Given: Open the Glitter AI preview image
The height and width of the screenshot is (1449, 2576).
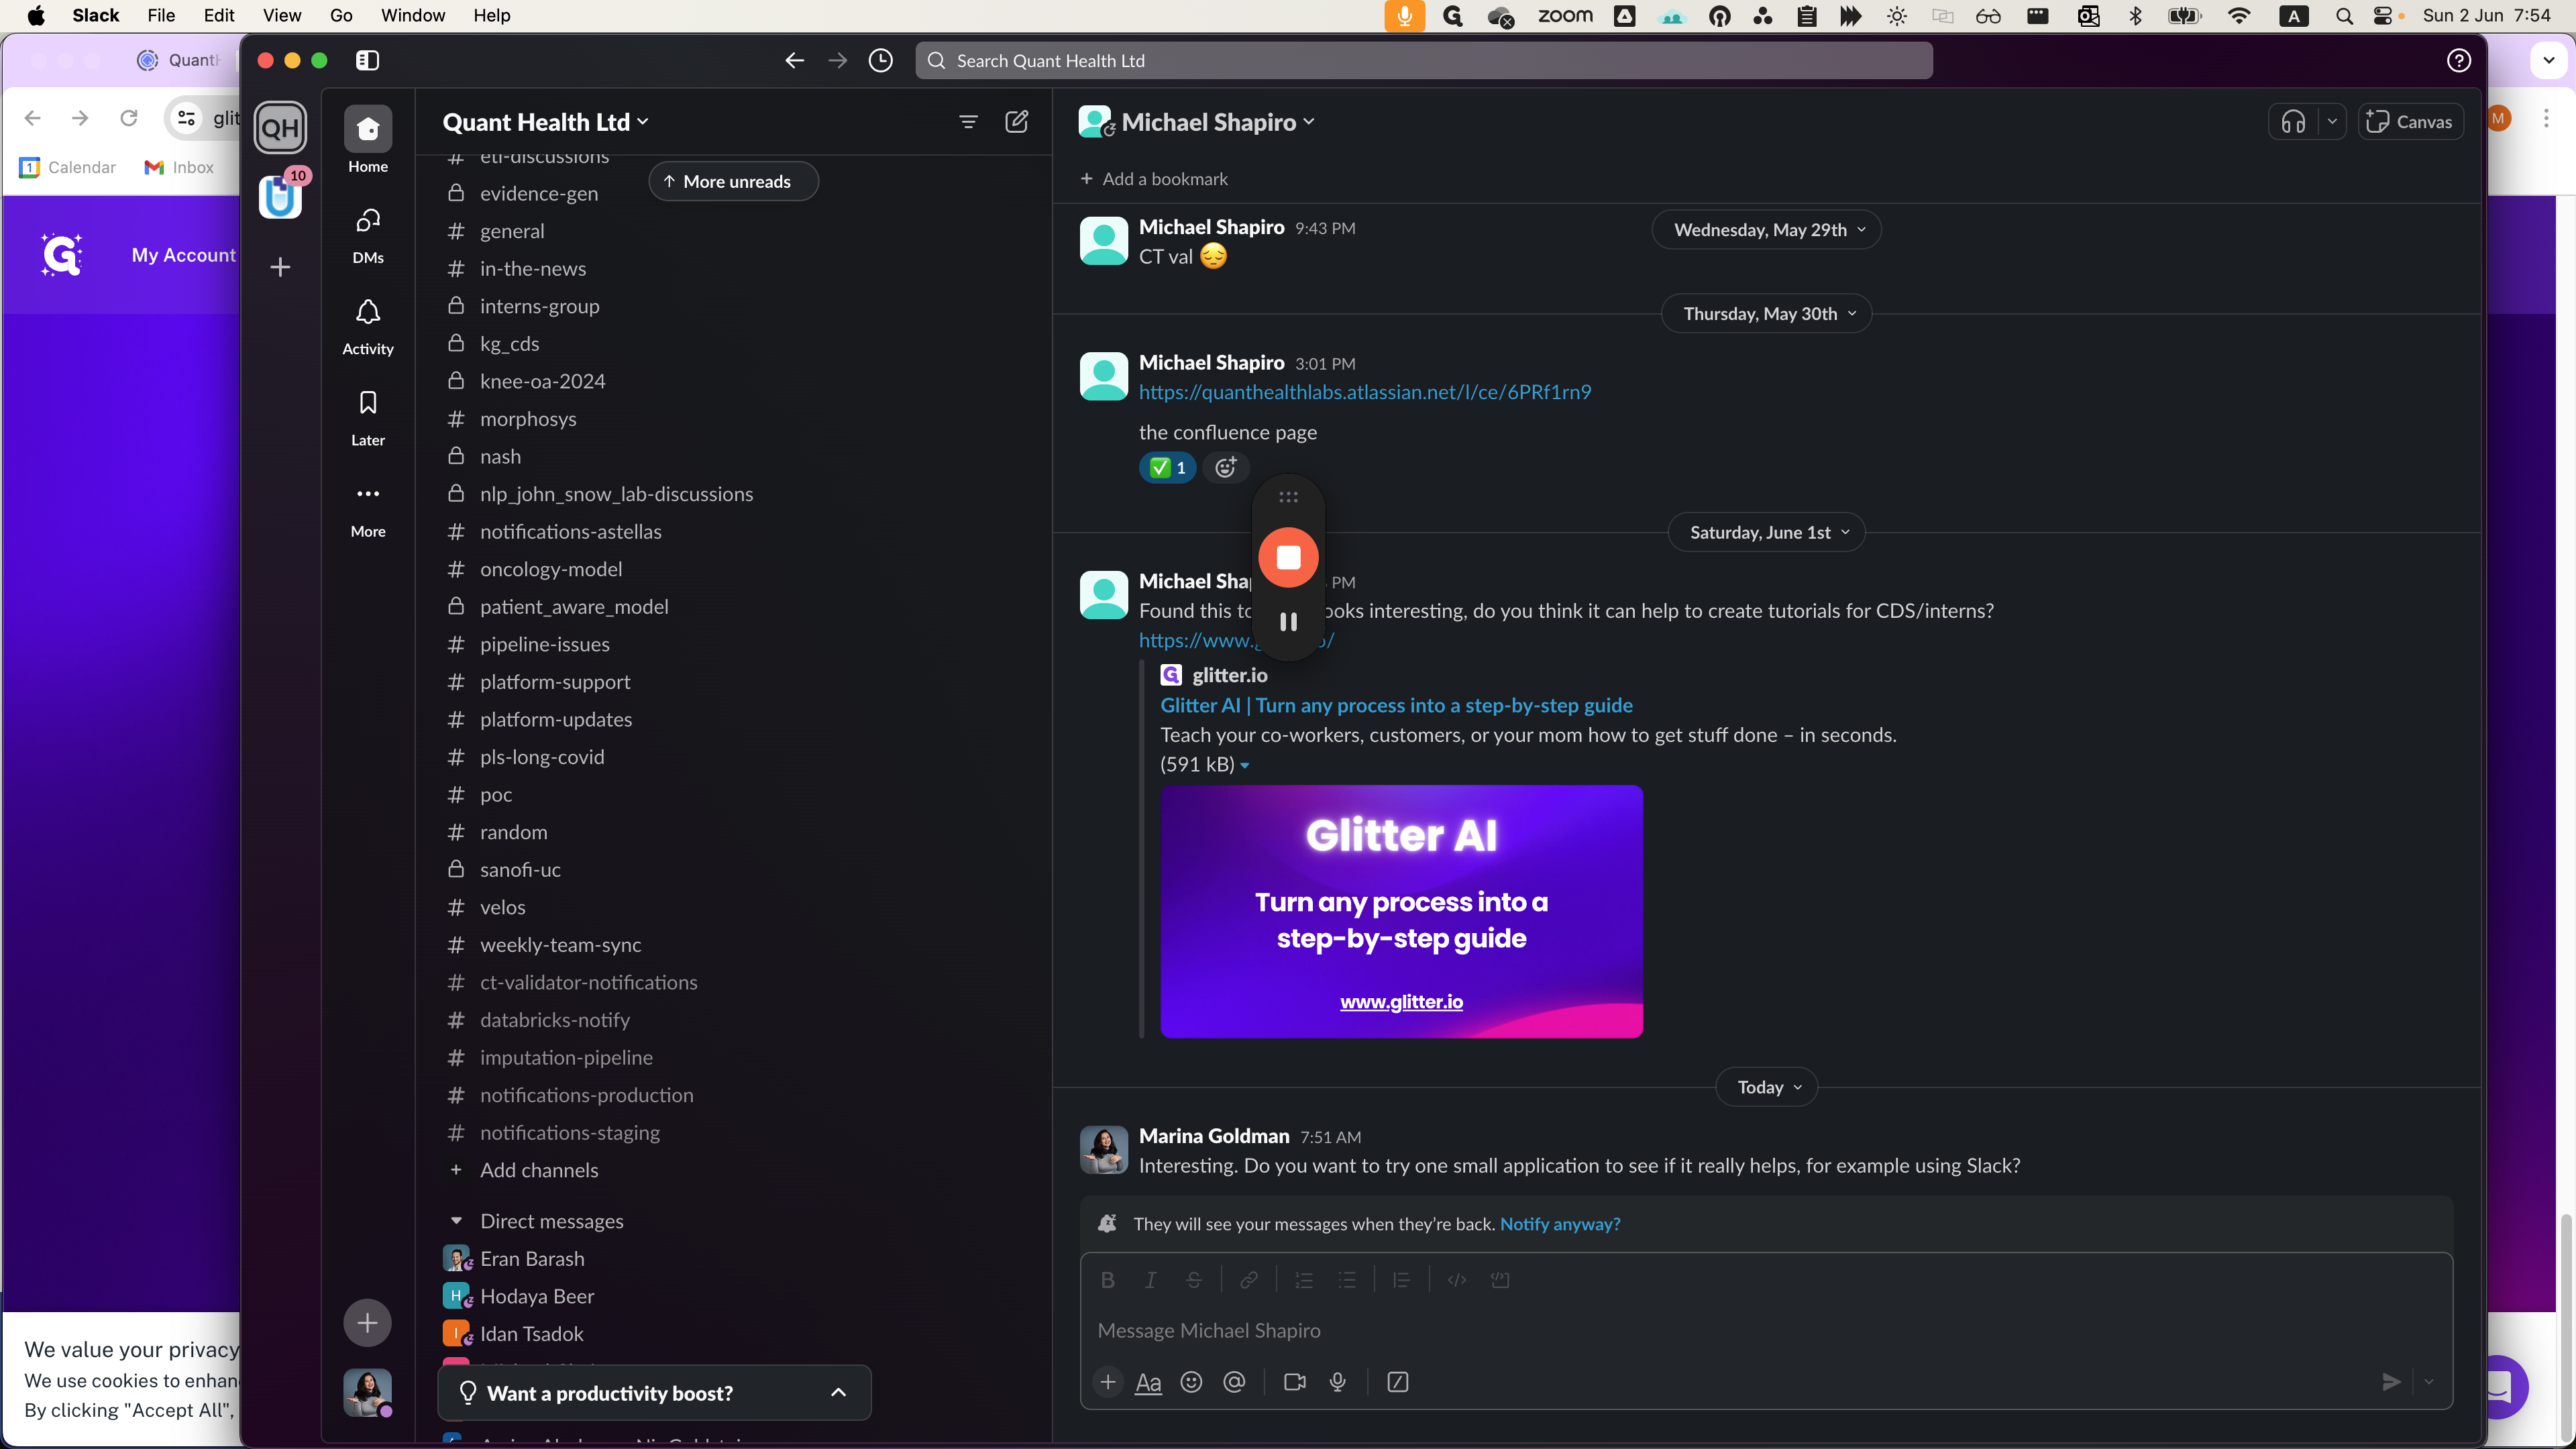Looking at the screenshot, I should [1401, 912].
